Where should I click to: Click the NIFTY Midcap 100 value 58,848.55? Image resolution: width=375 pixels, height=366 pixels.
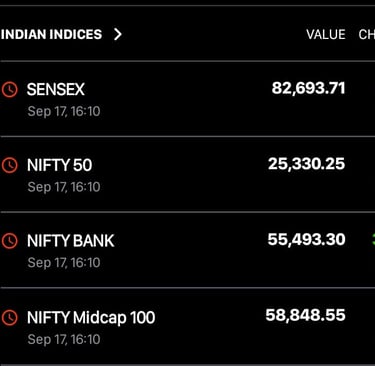(x=305, y=315)
